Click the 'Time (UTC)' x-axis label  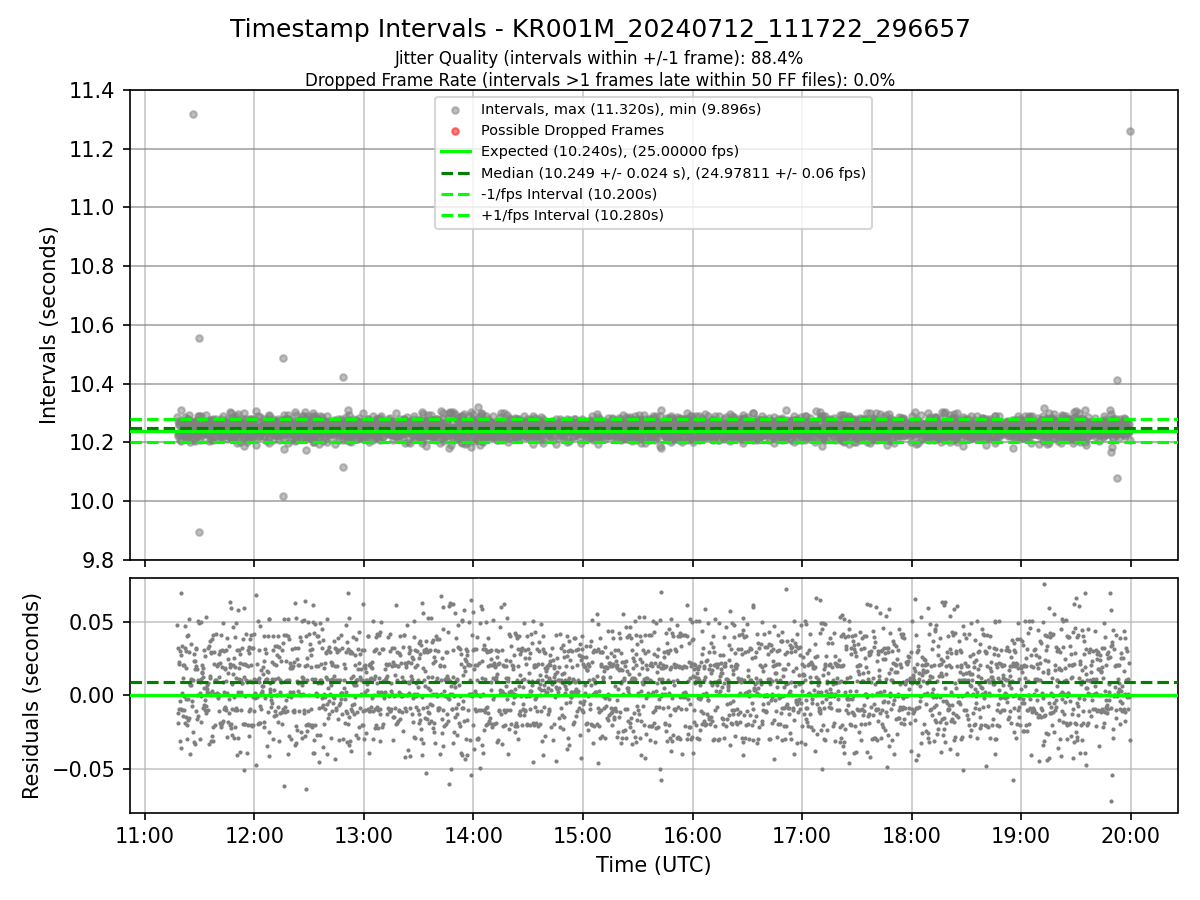coord(654,865)
